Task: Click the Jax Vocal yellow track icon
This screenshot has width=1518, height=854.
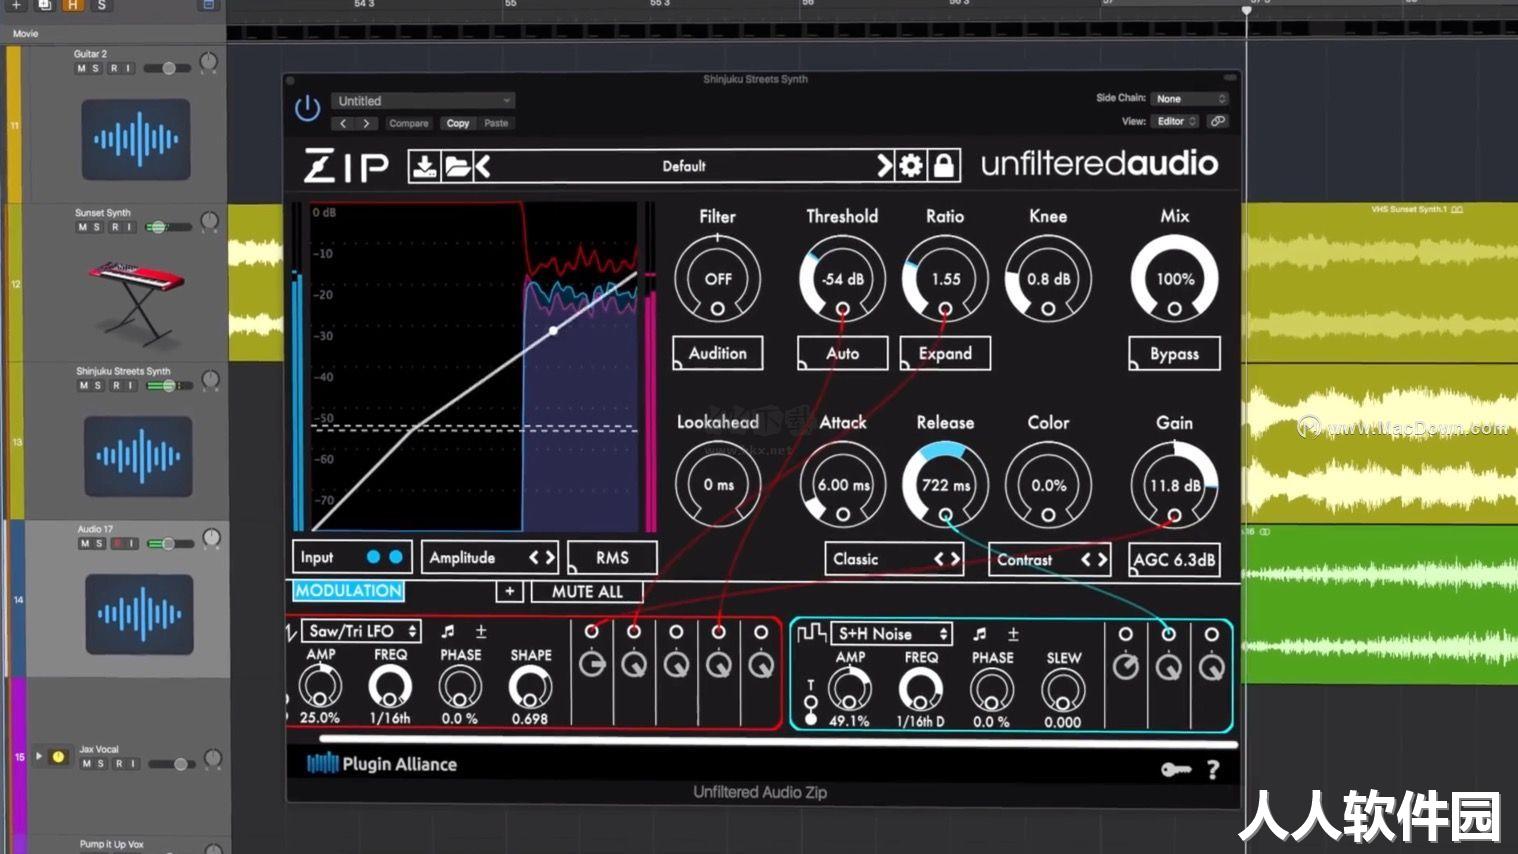Action: tap(58, 757)
